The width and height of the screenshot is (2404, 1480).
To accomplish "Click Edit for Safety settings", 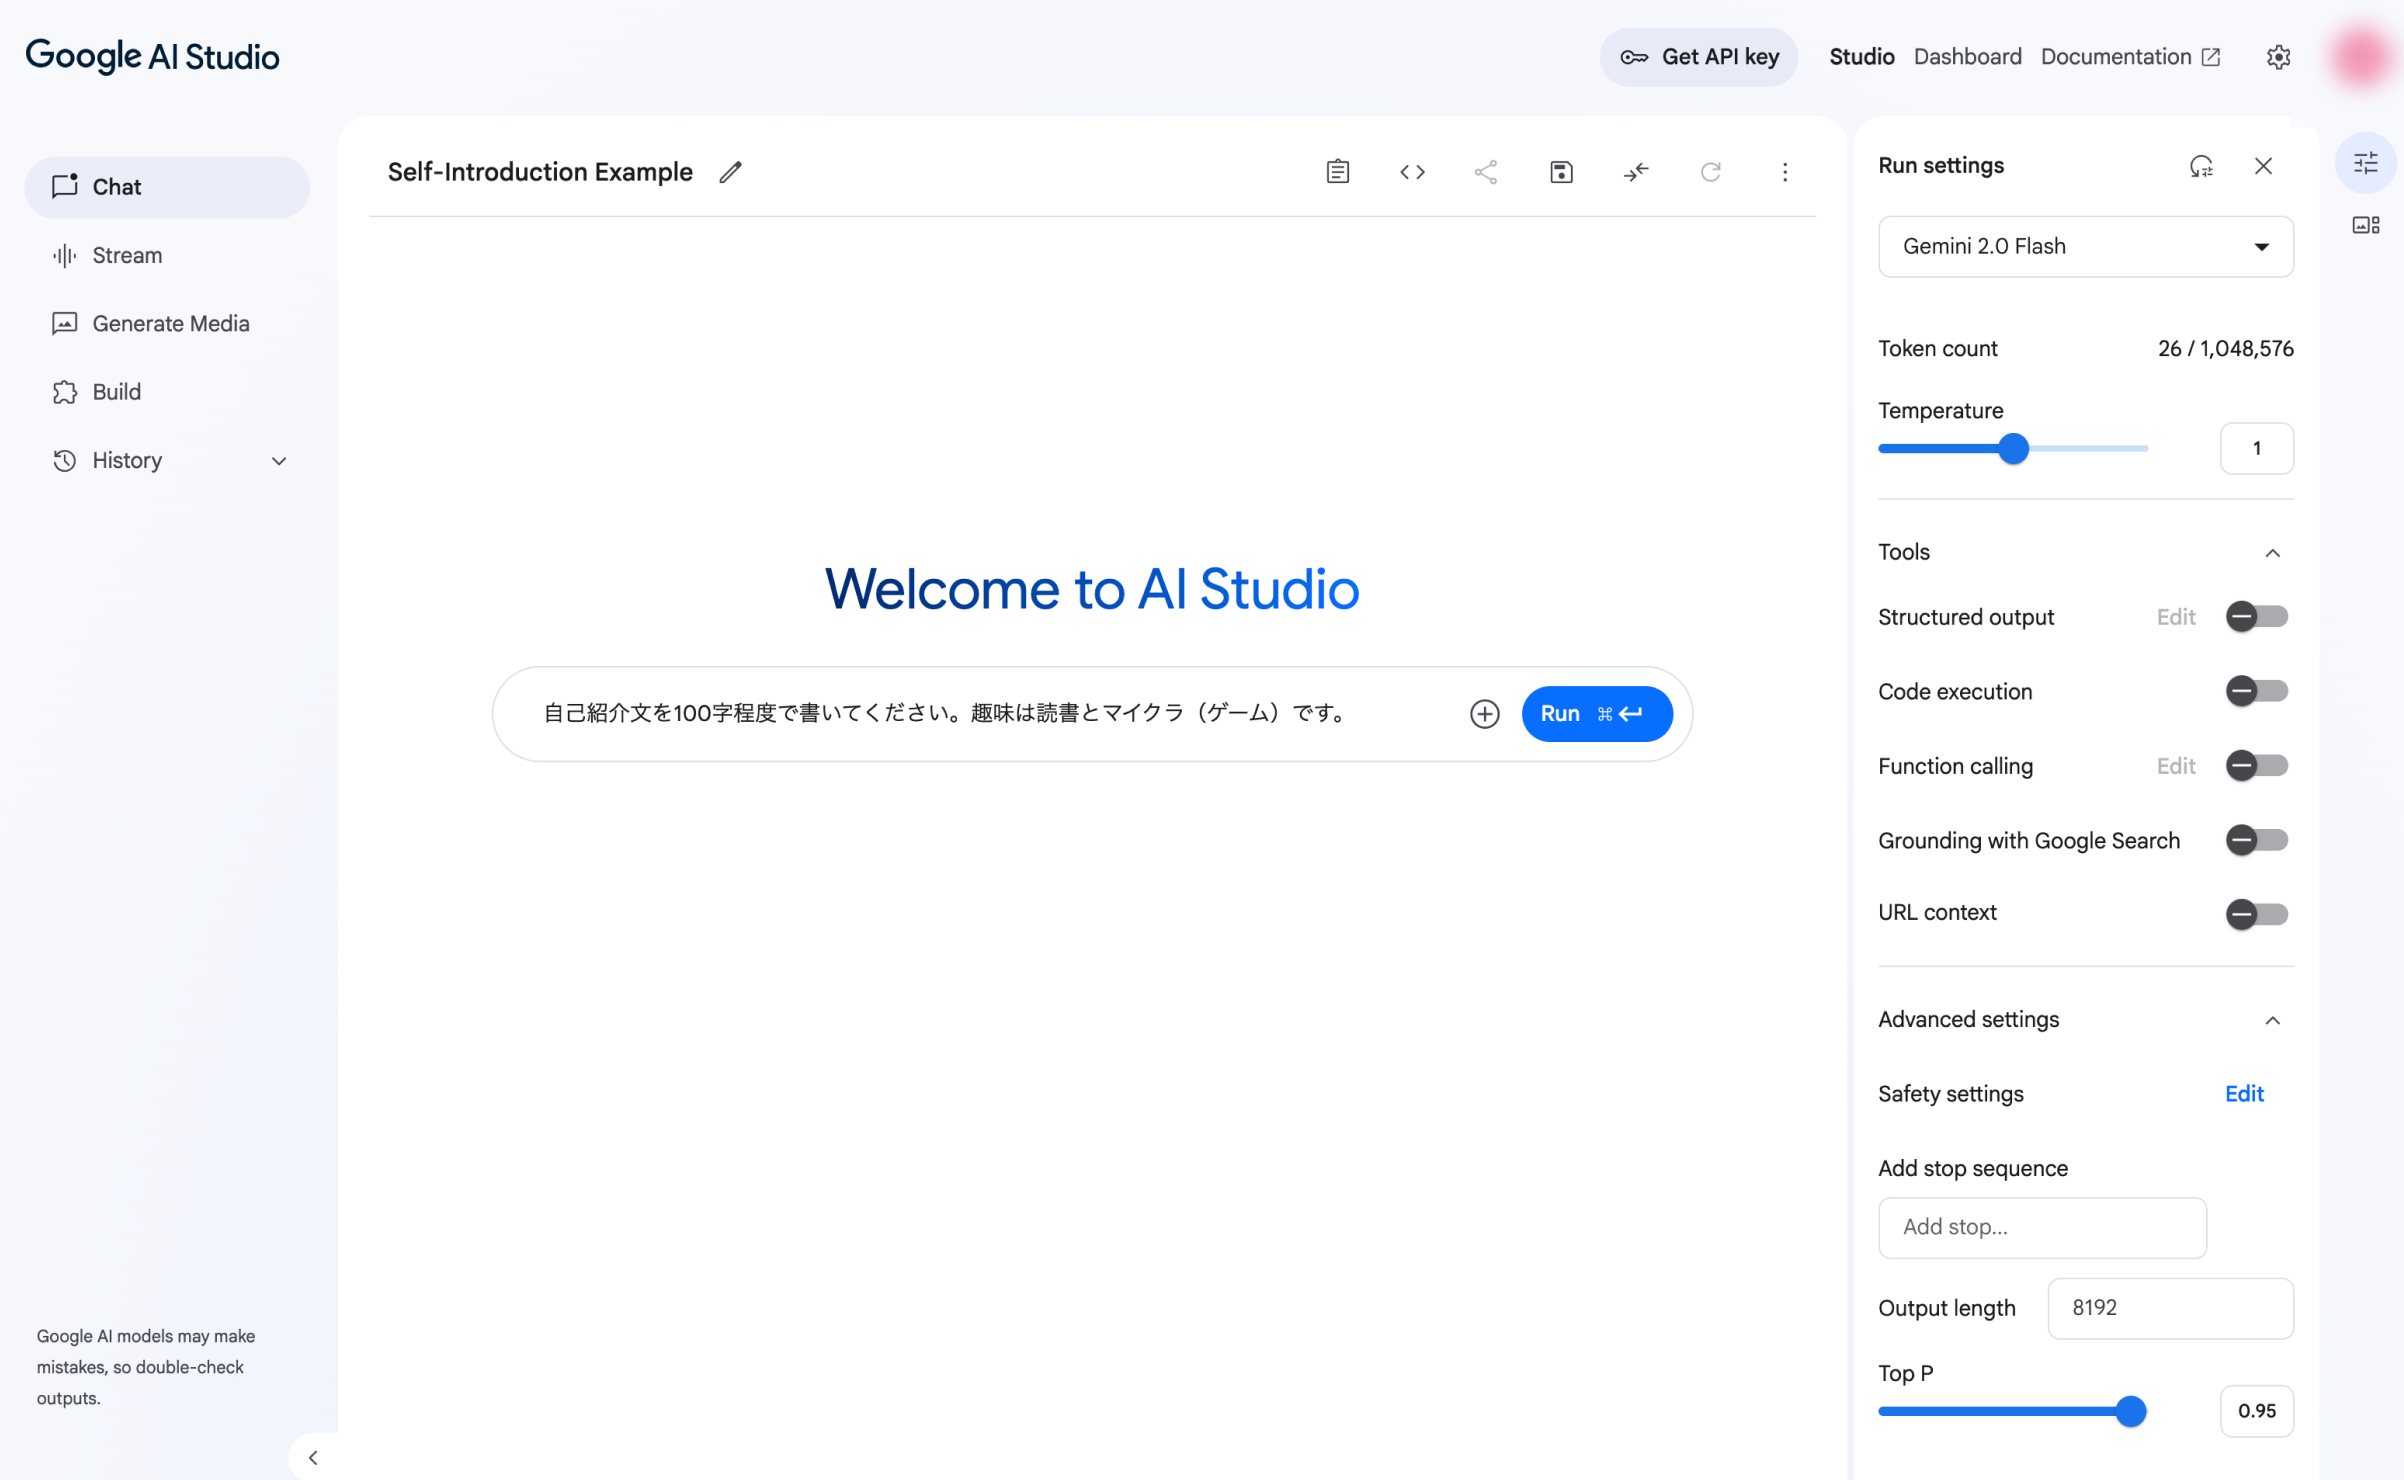I will point(2244,1094).
